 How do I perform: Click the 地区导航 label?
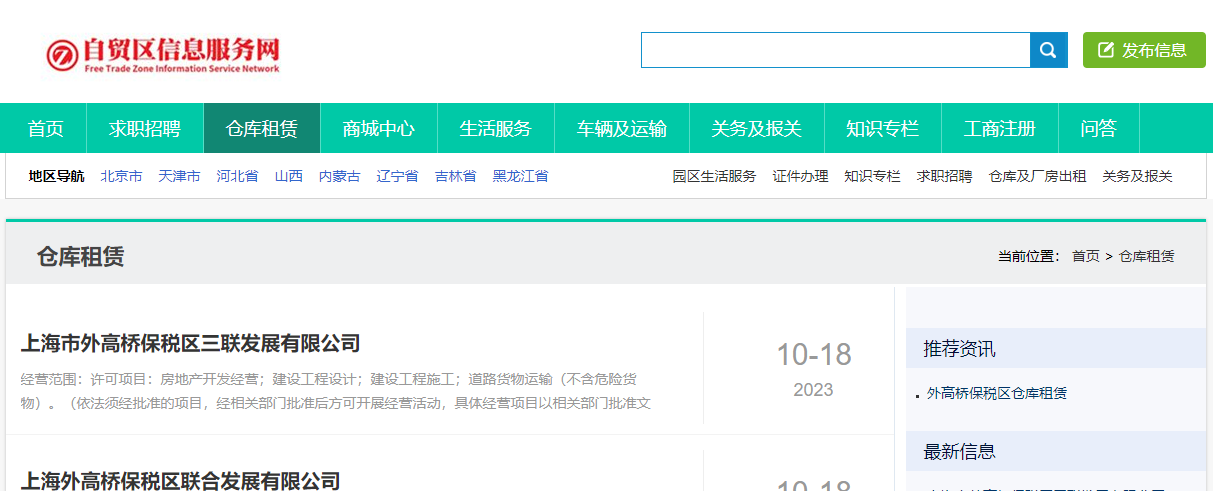pos(57,176)
